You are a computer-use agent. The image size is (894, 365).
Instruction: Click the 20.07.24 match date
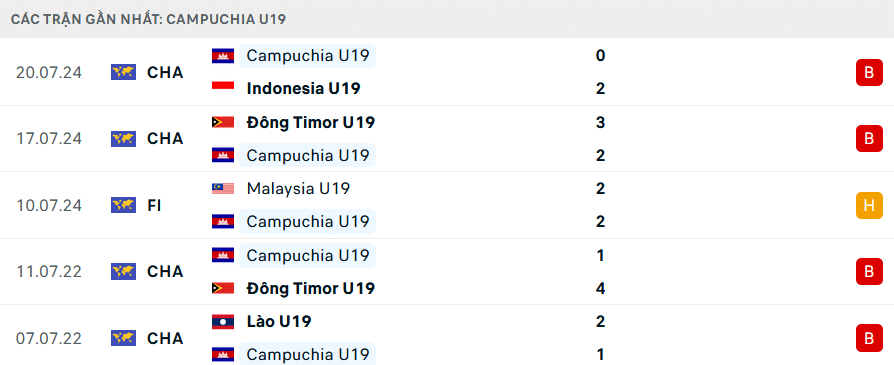pyautogui.click(x=49, y=72)
